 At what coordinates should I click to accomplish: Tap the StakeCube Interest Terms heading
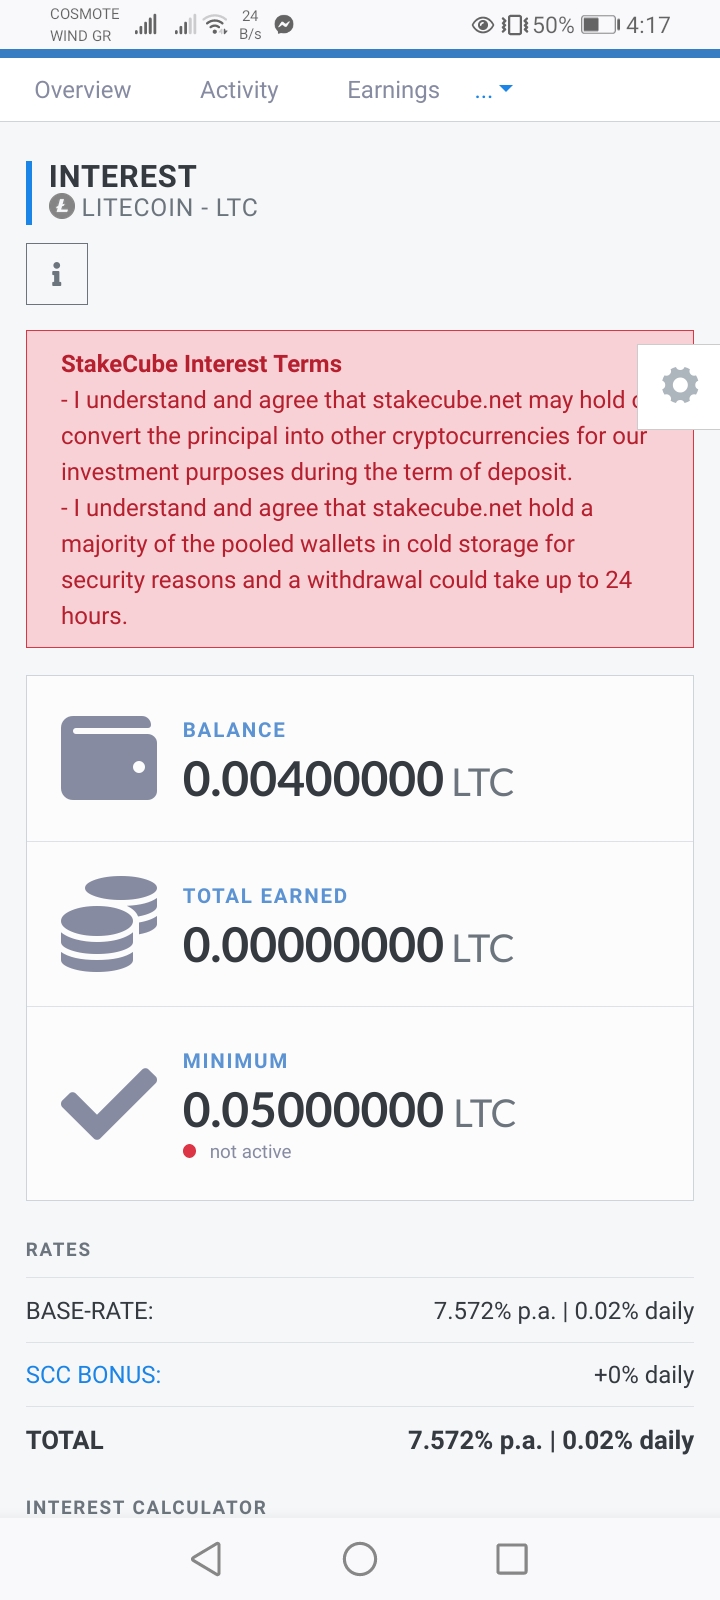[x=201, y=364]
